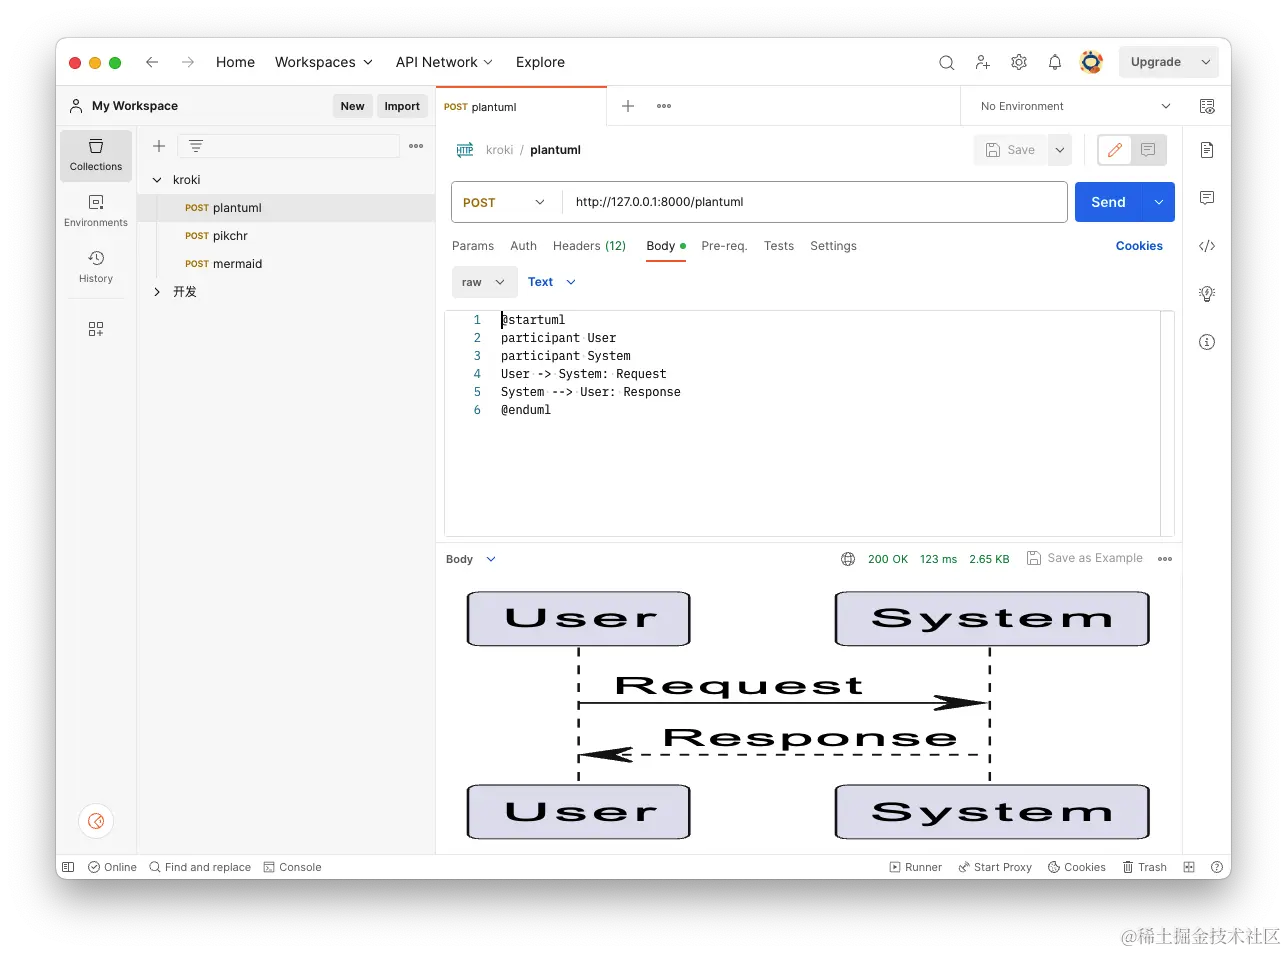The height and width of the screenshot is (953, 1287).
Task: Toggle sidebar icon in status bar
Action: coord(68,867)
